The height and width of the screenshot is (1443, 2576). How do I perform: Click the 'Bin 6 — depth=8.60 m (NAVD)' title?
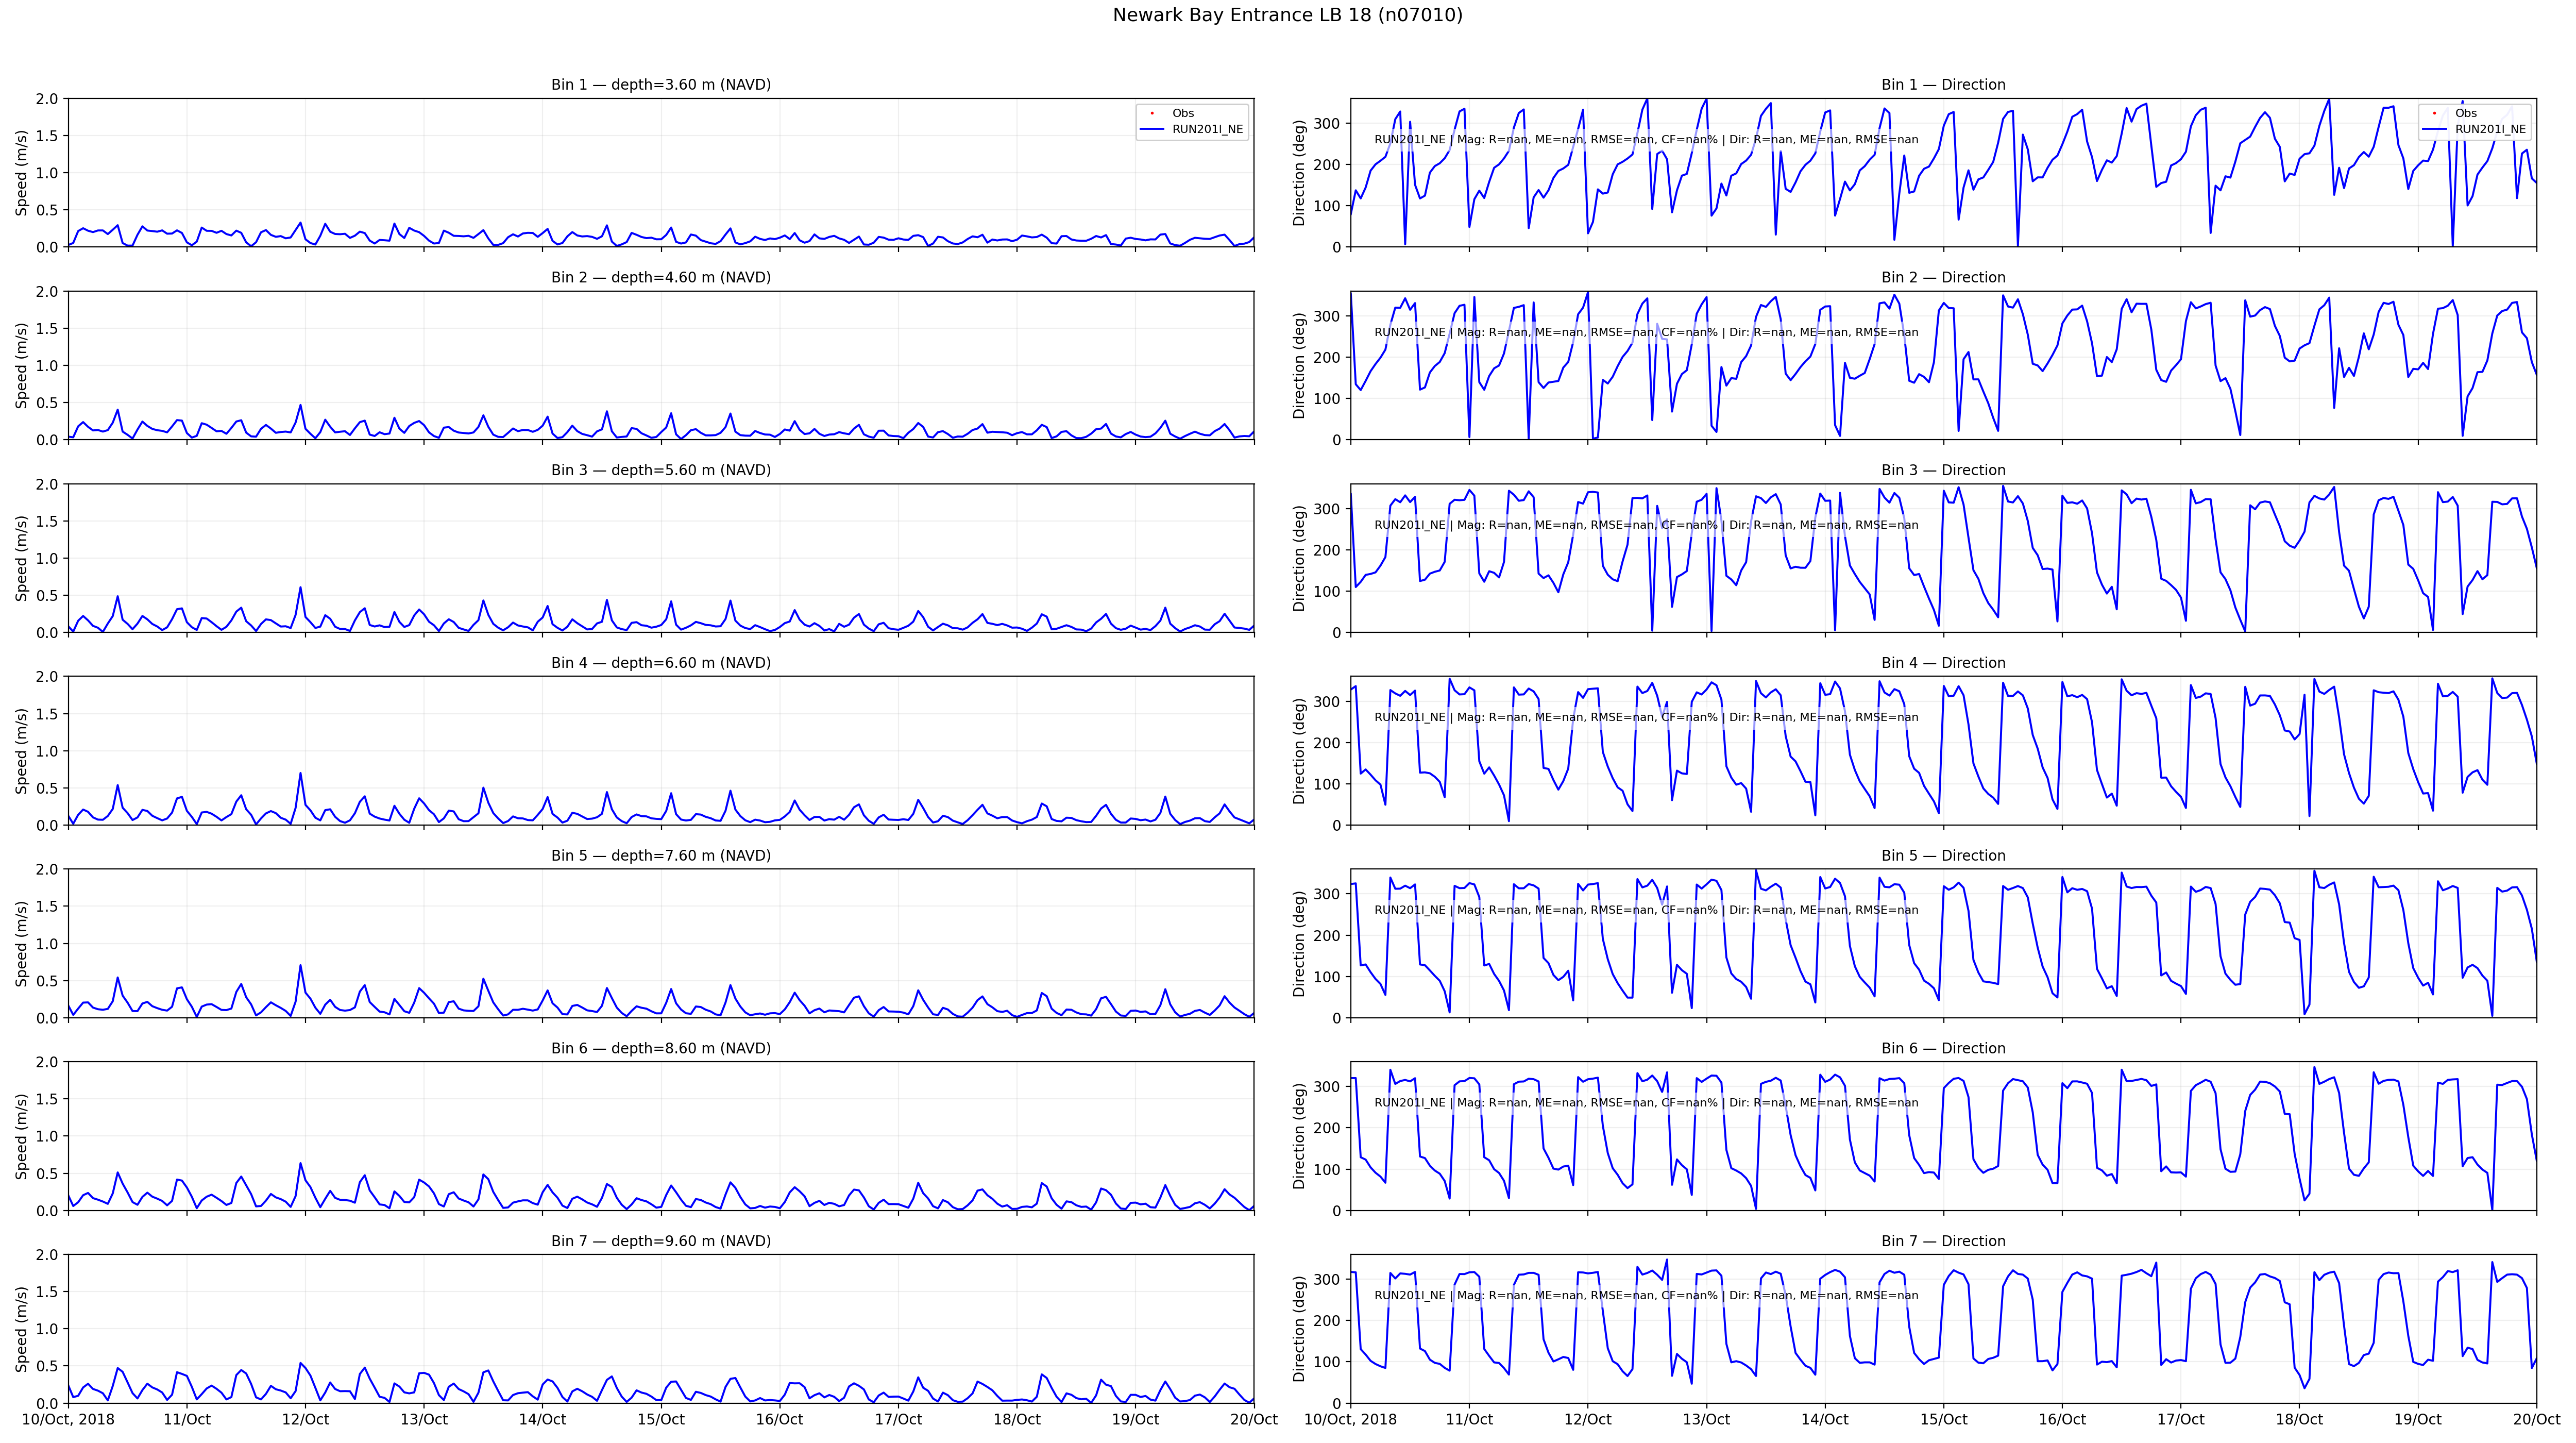pyautogui.click(x=661, y=1049)
